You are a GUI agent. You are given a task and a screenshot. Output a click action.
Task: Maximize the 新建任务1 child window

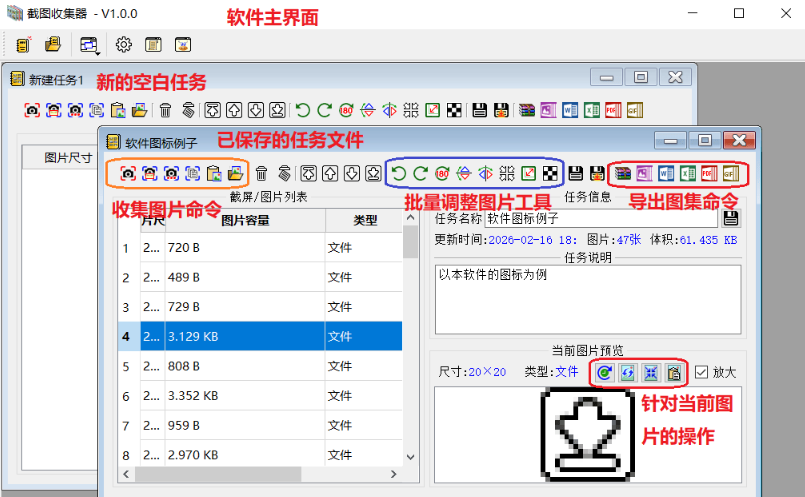[x=641, y=78]
